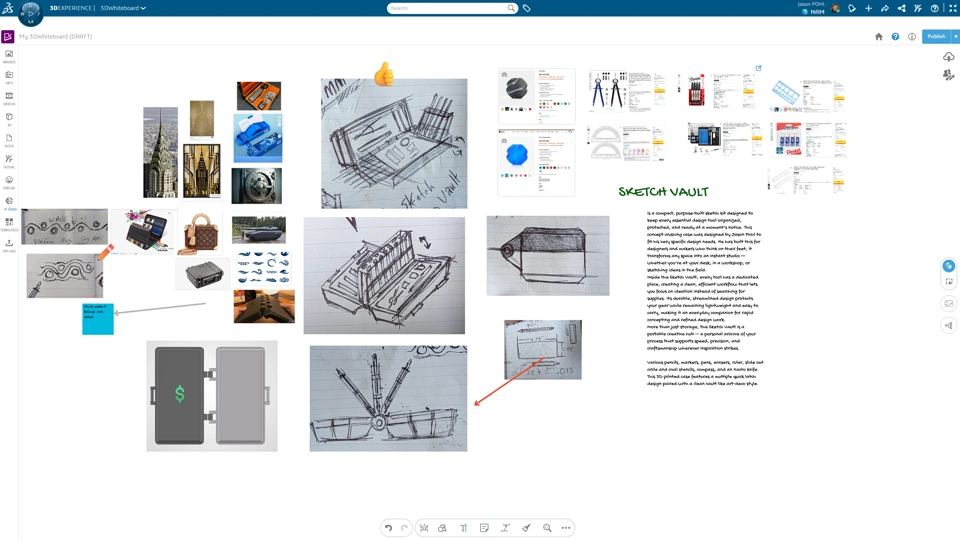This screenshot has height=540, width=960.
Task: Open the blue whiteboard help icon
Action: (895, 37)
